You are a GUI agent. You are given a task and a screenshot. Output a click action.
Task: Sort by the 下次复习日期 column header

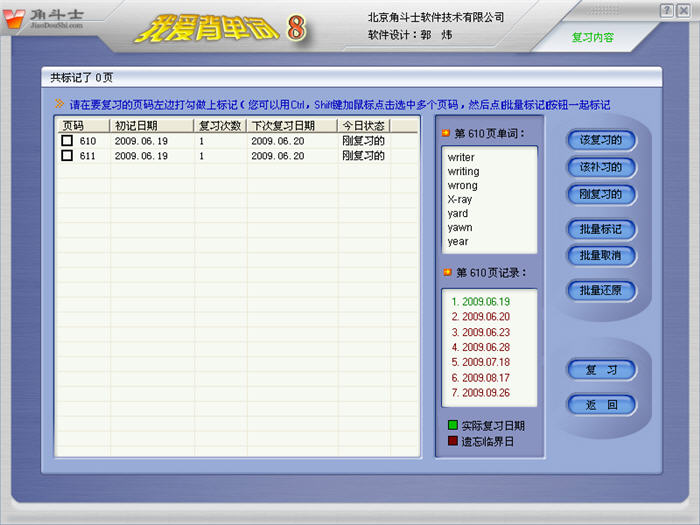click(292, 126)
